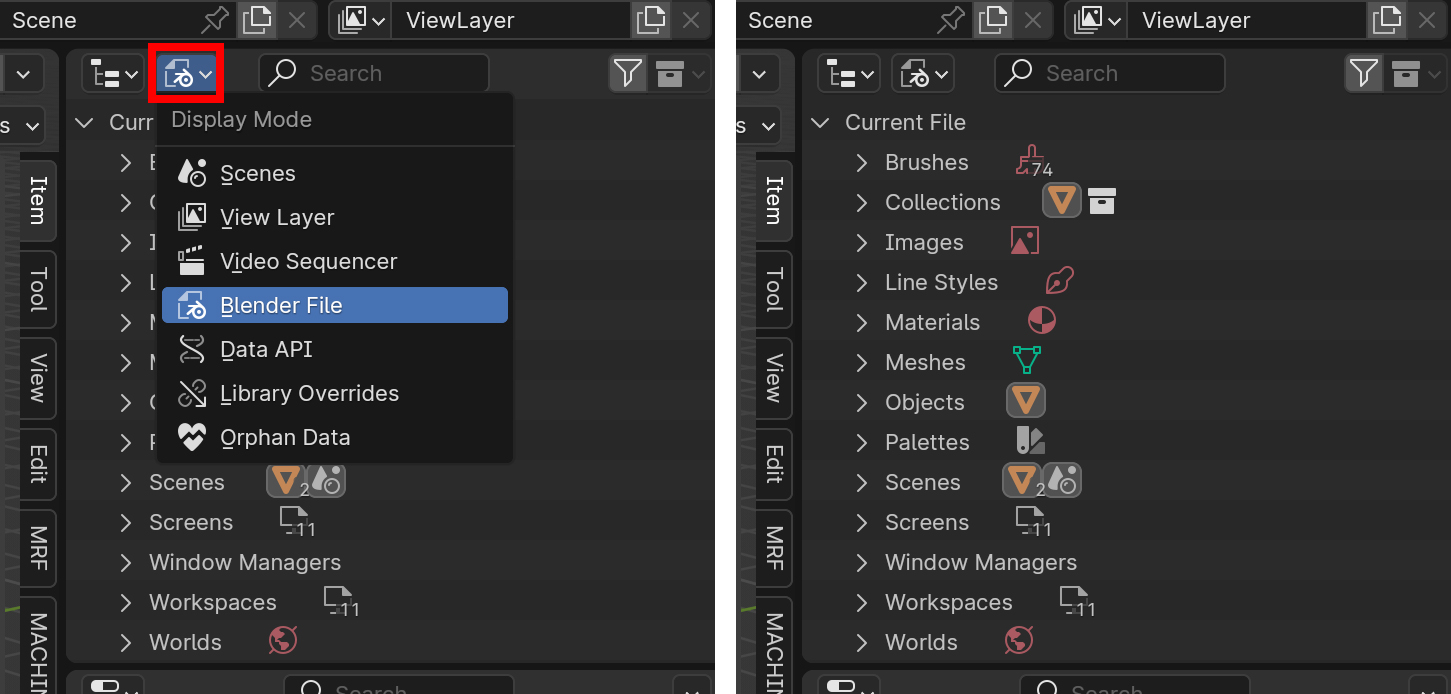Click the Worlds globe icon in right panel
Viewport: 1451px width, 694px height.
click(x=1019, y=640)
